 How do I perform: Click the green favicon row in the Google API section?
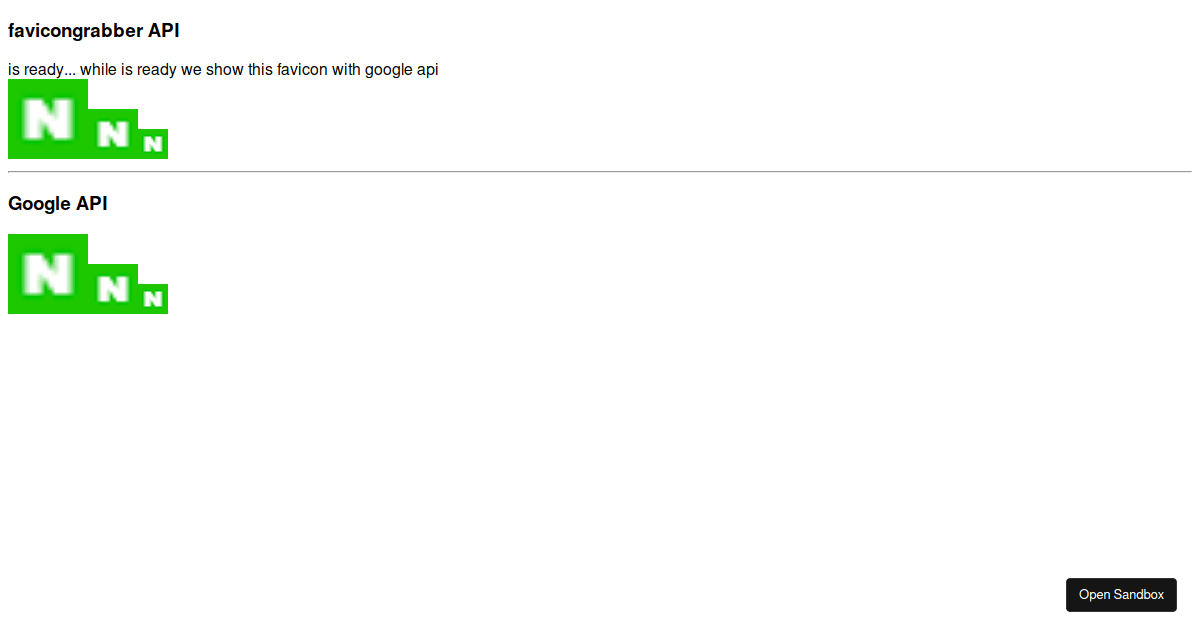click(x=87, y=273)
